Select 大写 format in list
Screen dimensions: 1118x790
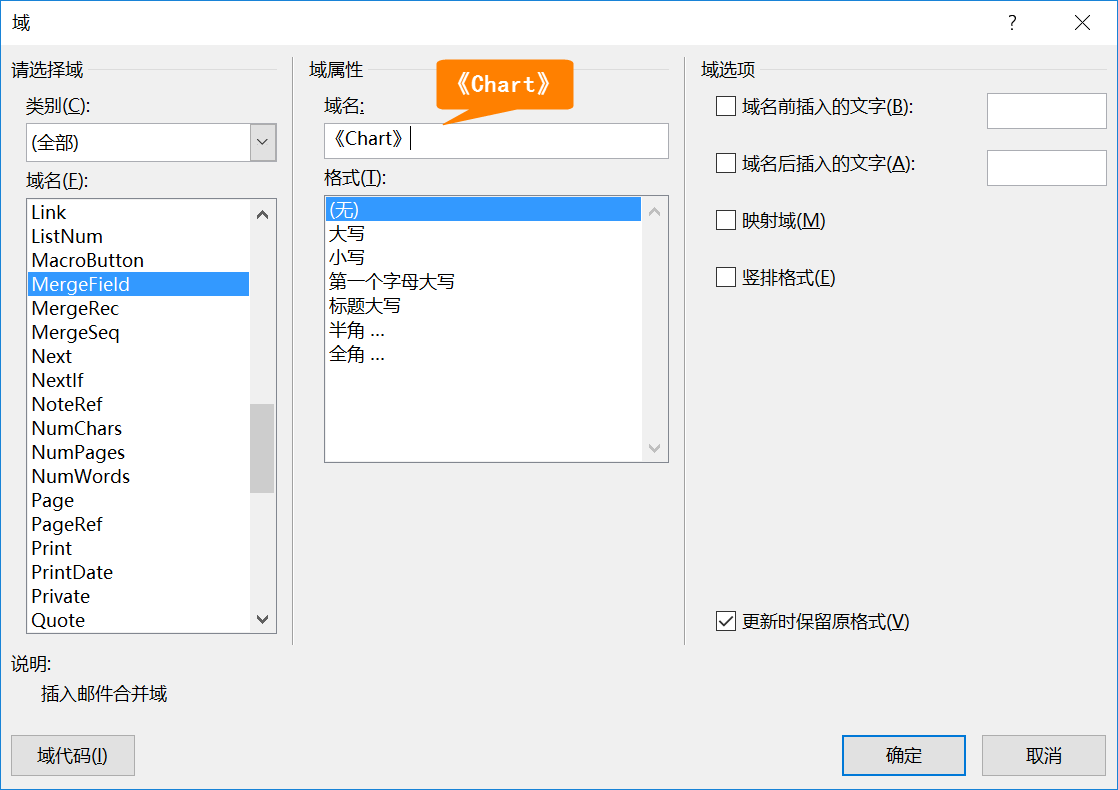(x=347, y=233)
